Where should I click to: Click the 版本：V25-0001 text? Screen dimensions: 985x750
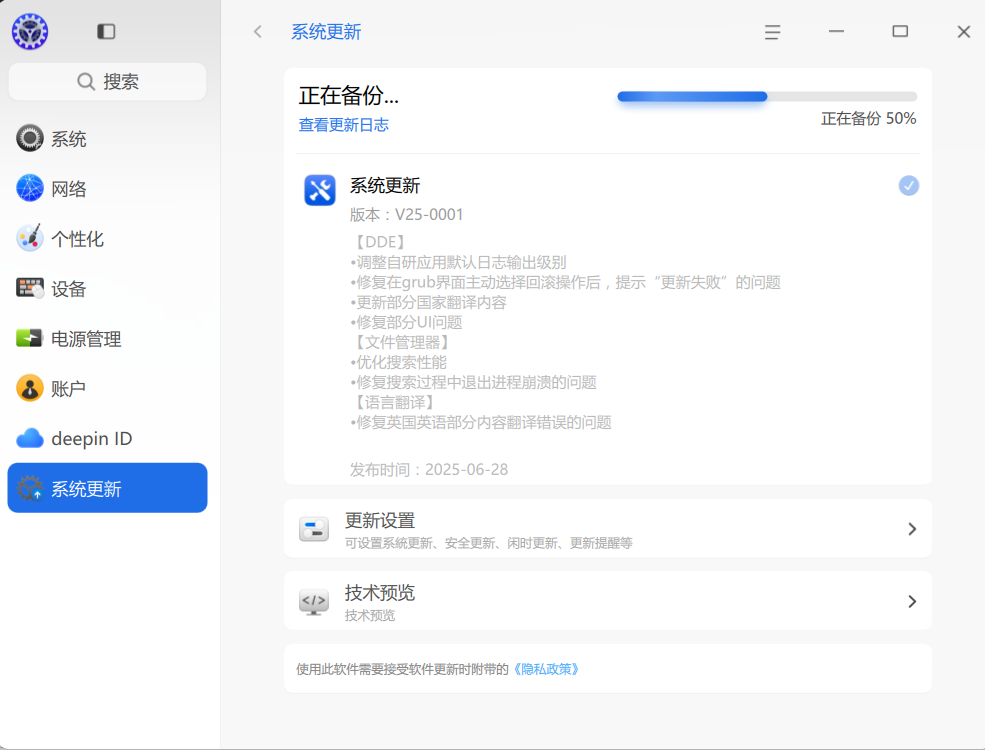406,215
